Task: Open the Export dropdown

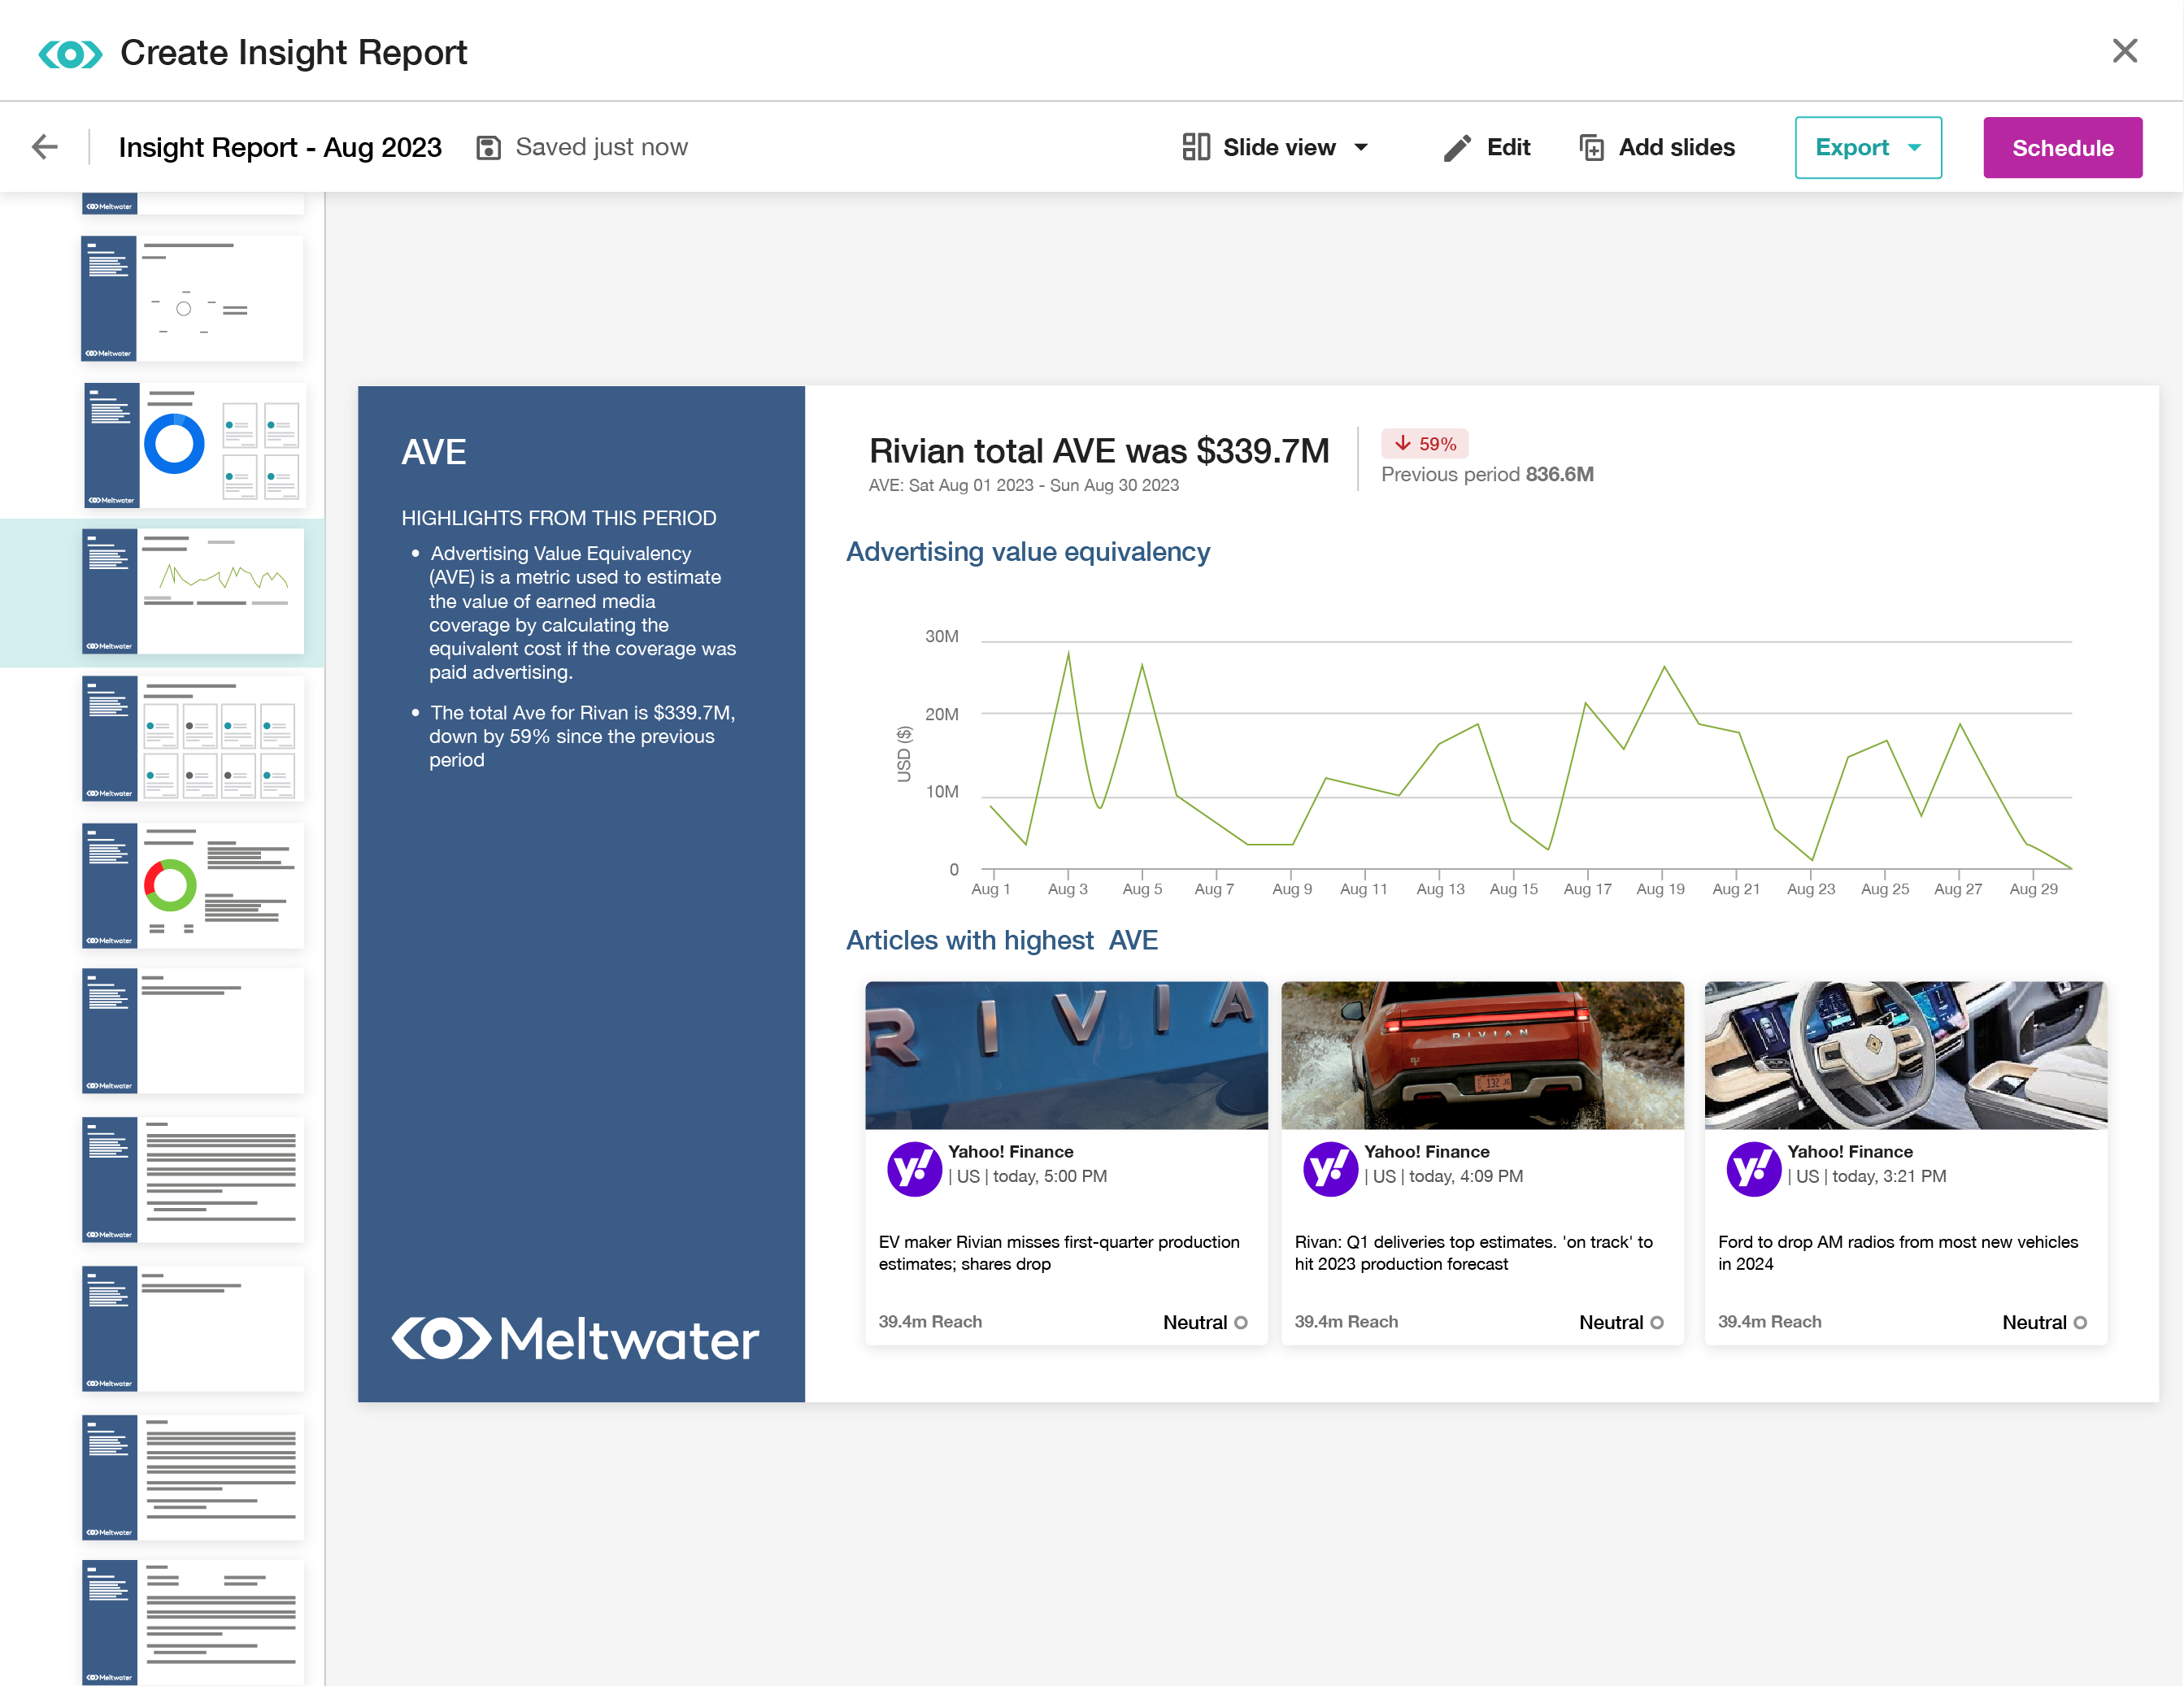Action: 1867,148
